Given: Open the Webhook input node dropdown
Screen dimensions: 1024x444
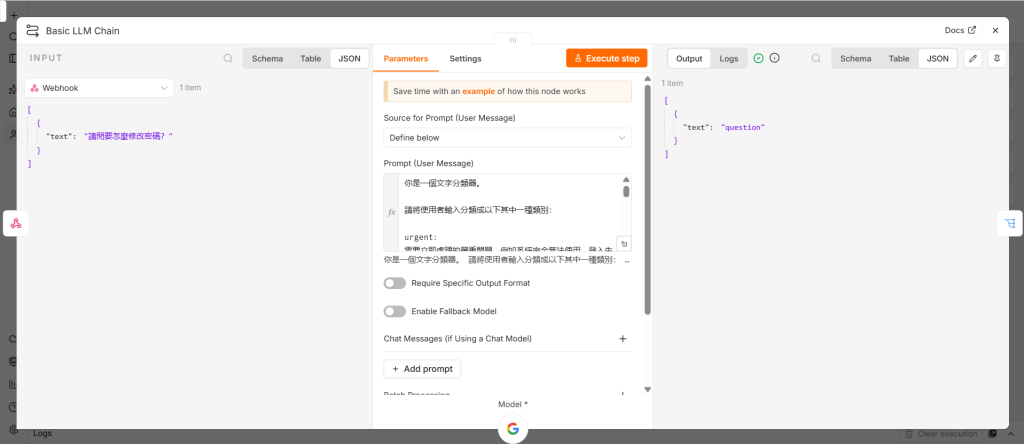Looking at the screenshot, I should (x=99, y=87).
